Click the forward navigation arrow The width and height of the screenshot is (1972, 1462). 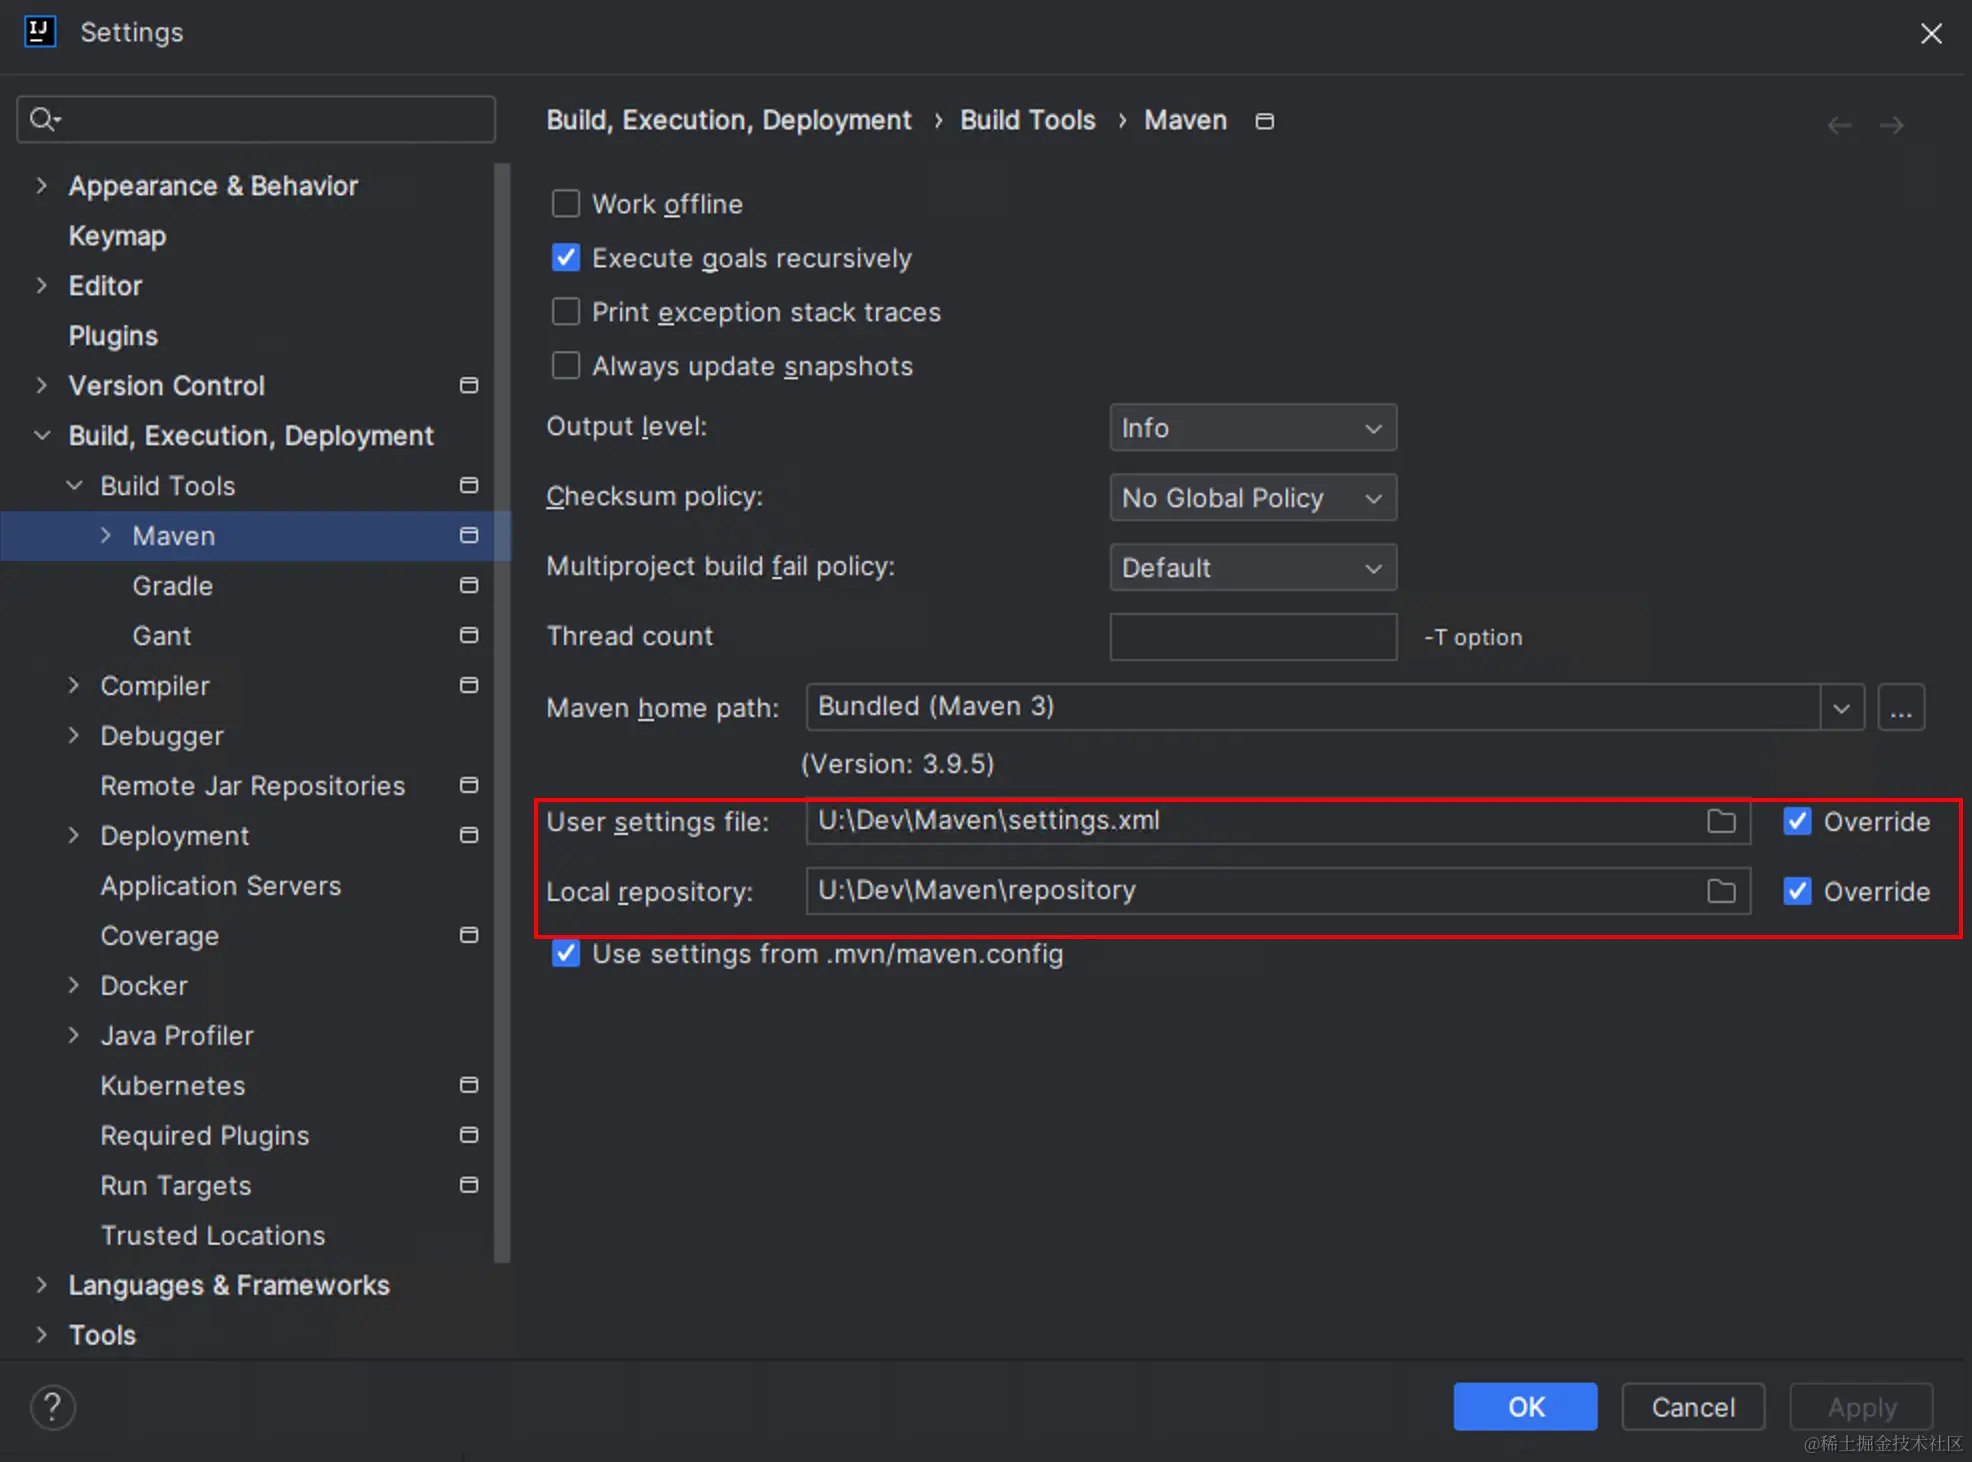1891,125
